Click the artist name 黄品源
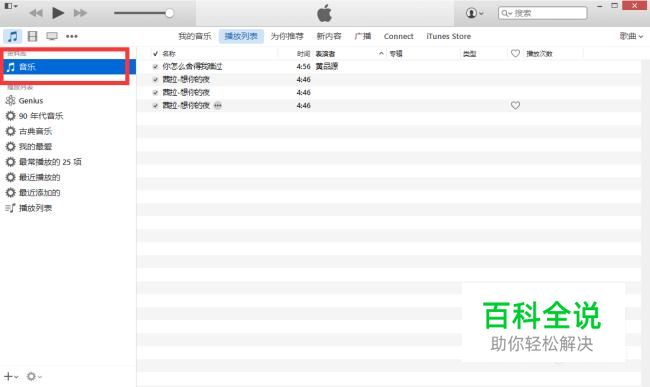The image size is (650, 387). coord(327,66)
